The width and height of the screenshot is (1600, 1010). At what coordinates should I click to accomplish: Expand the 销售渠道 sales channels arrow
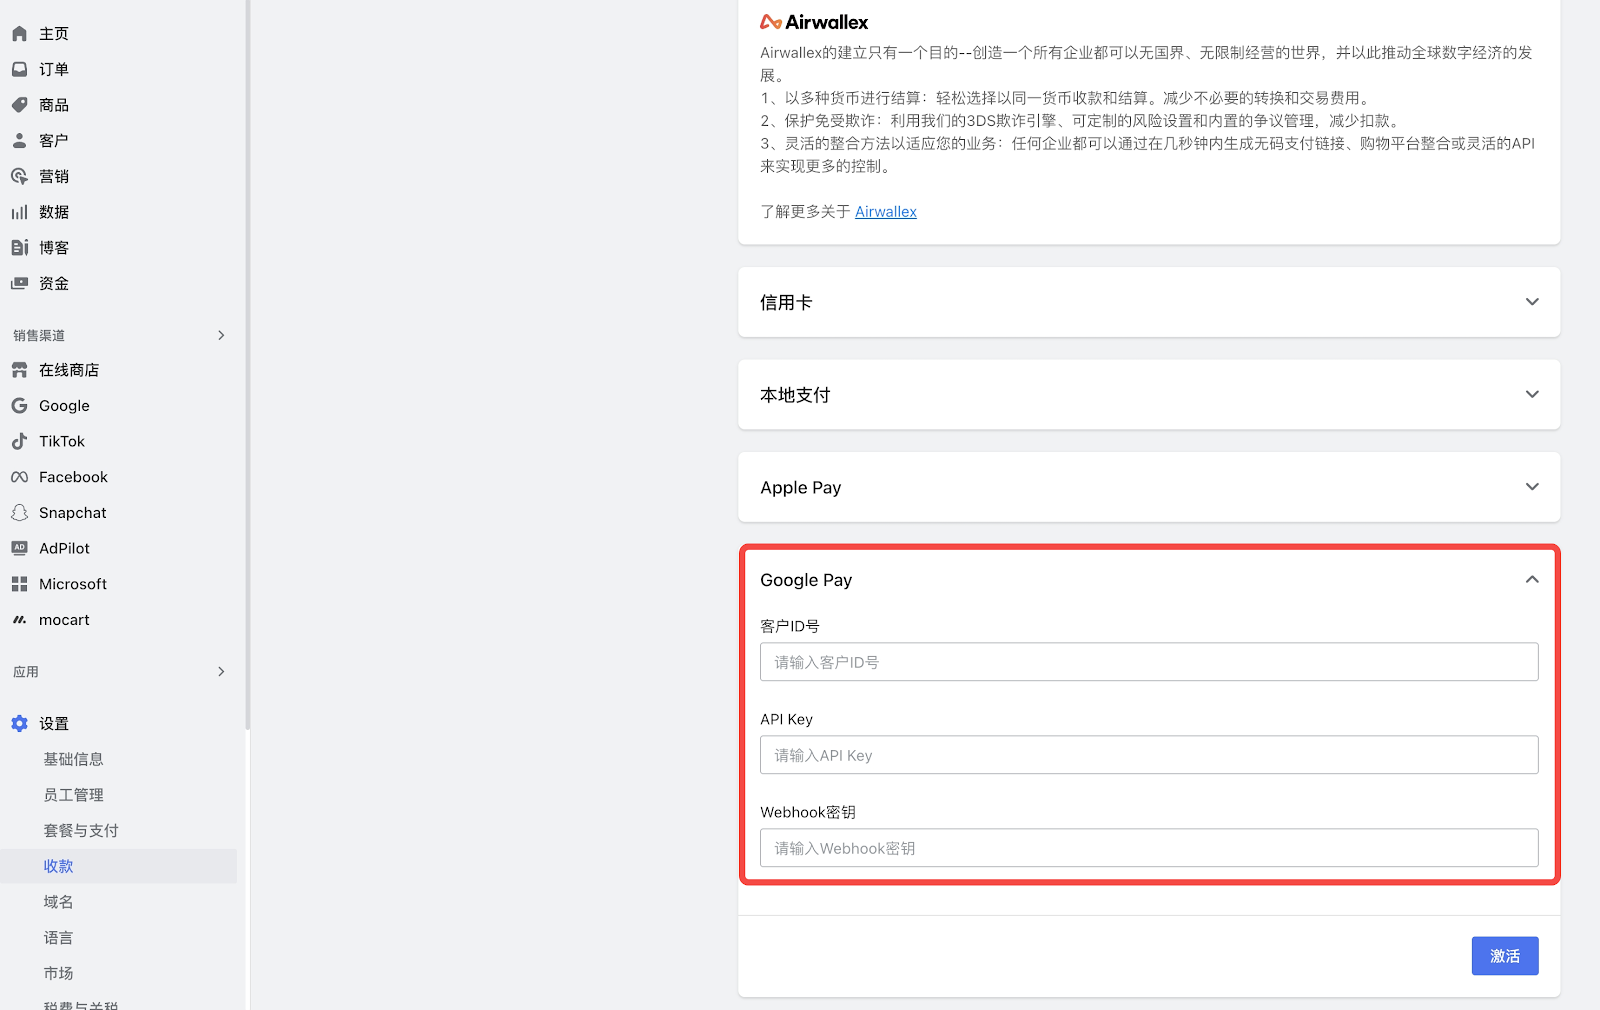pyautogui.click(x=221, y=335)
